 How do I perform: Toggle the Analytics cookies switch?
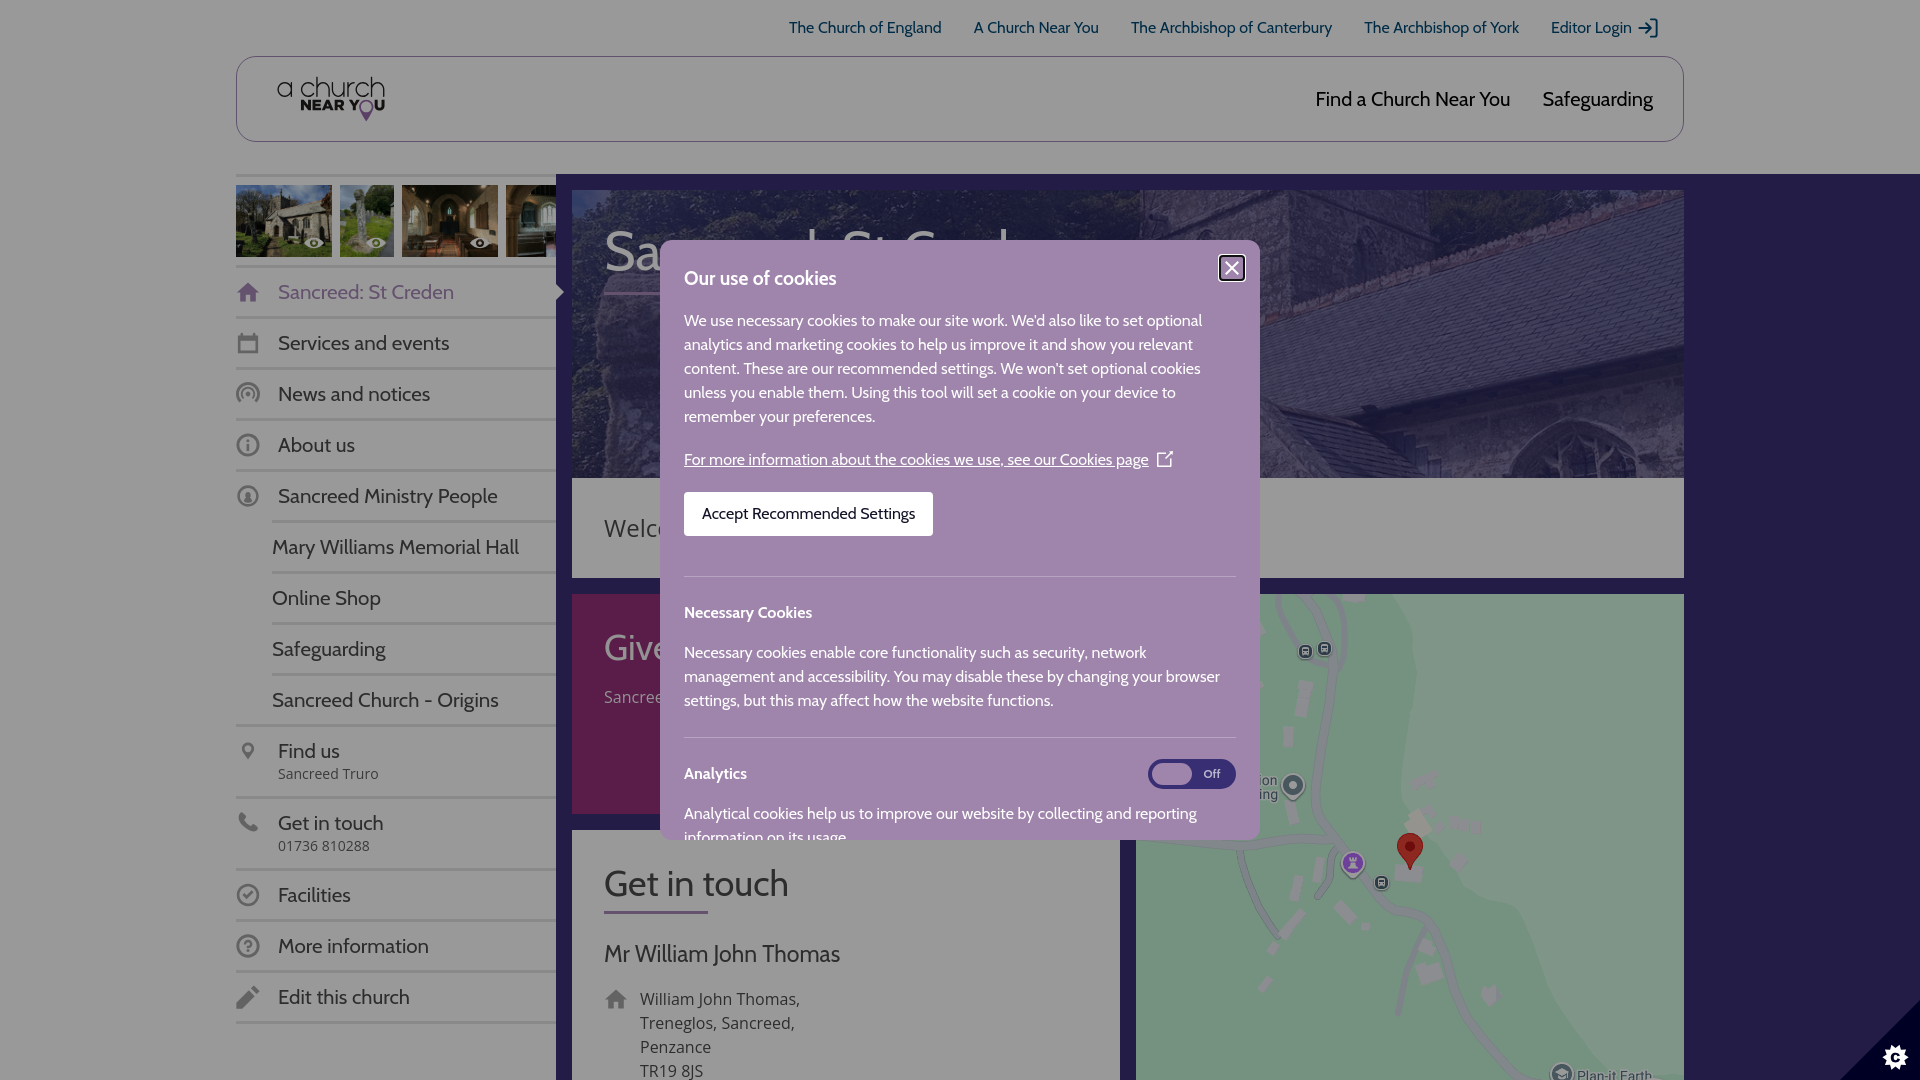pyautogui.click(x=1191, y=774)
